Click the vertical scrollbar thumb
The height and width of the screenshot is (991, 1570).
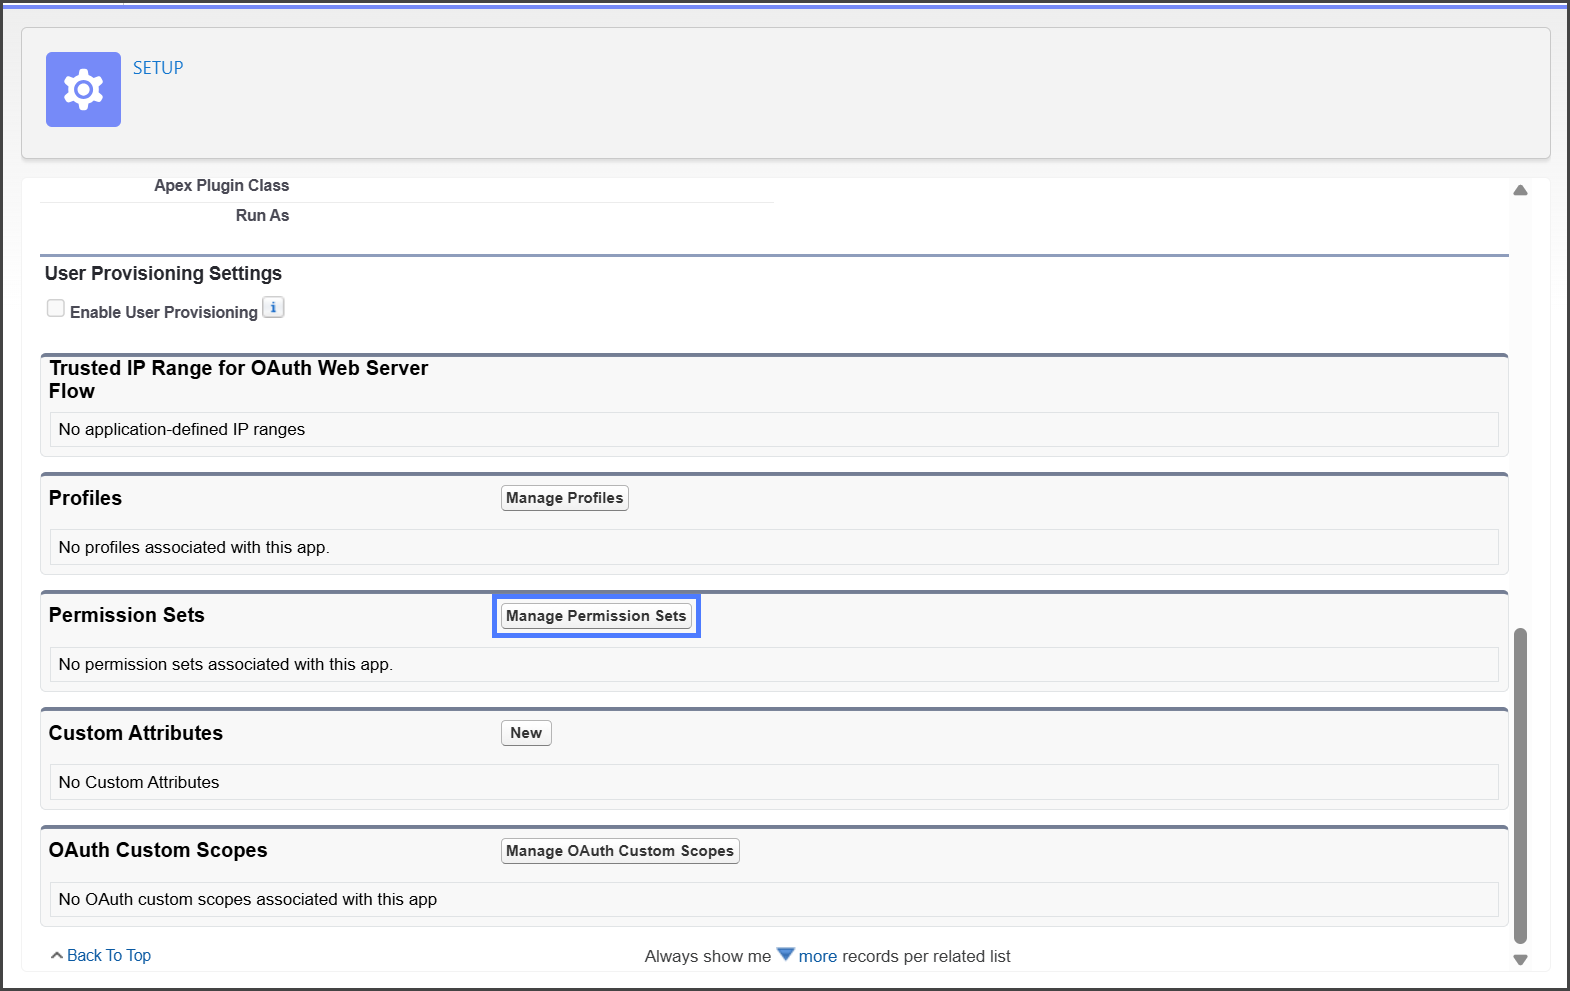1520,785
